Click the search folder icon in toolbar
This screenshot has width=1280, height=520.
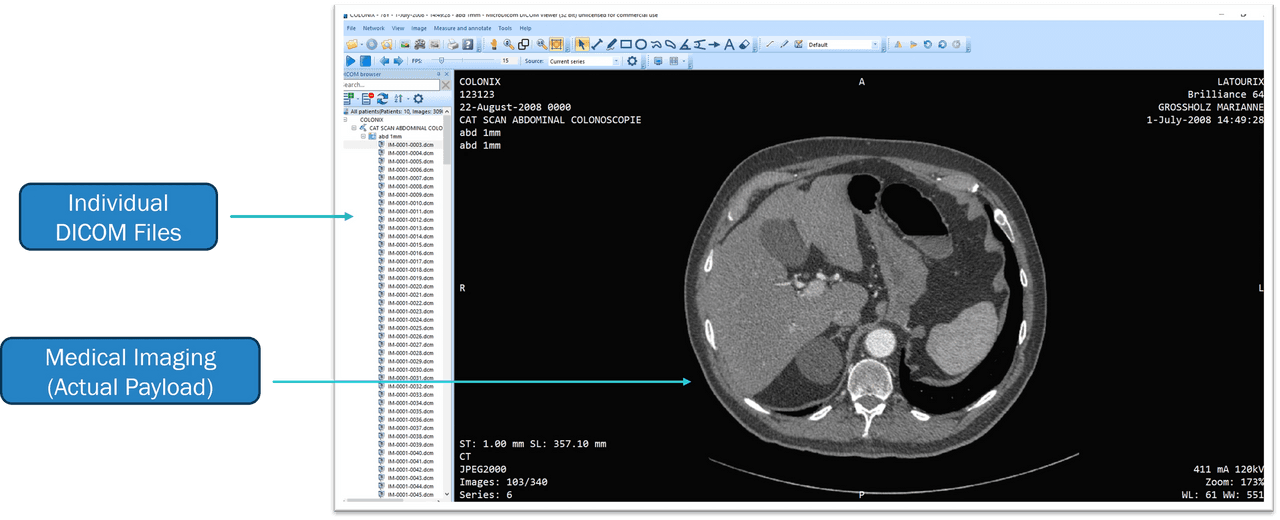[x=387, y=44]
